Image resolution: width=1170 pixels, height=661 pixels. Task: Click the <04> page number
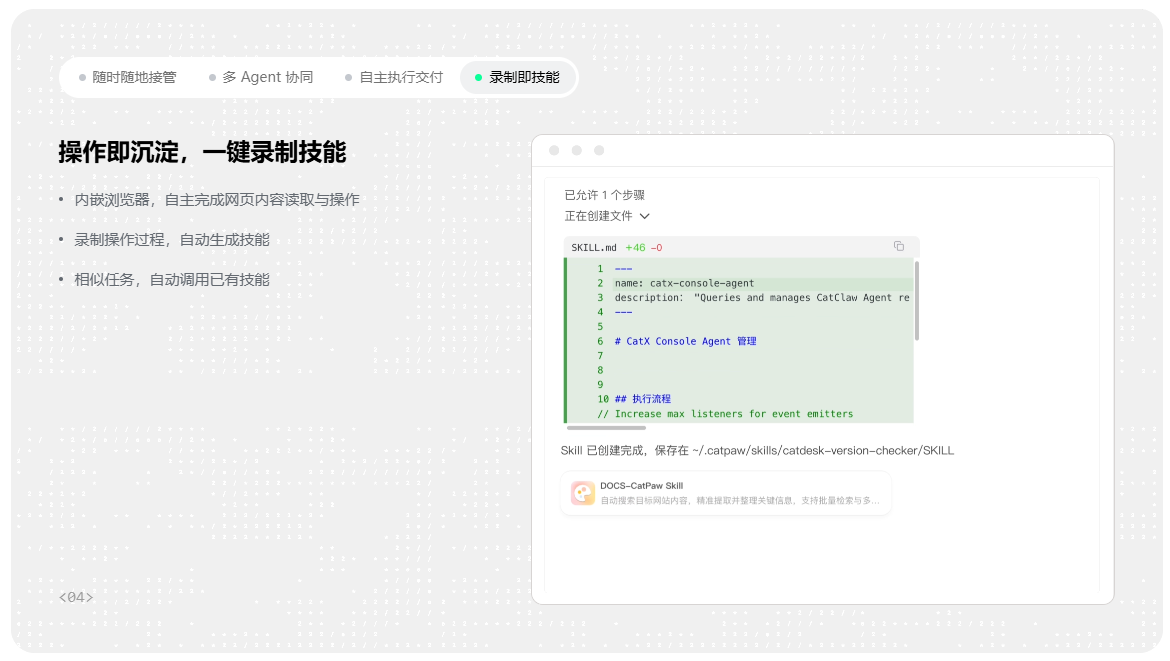coord(76,597)
